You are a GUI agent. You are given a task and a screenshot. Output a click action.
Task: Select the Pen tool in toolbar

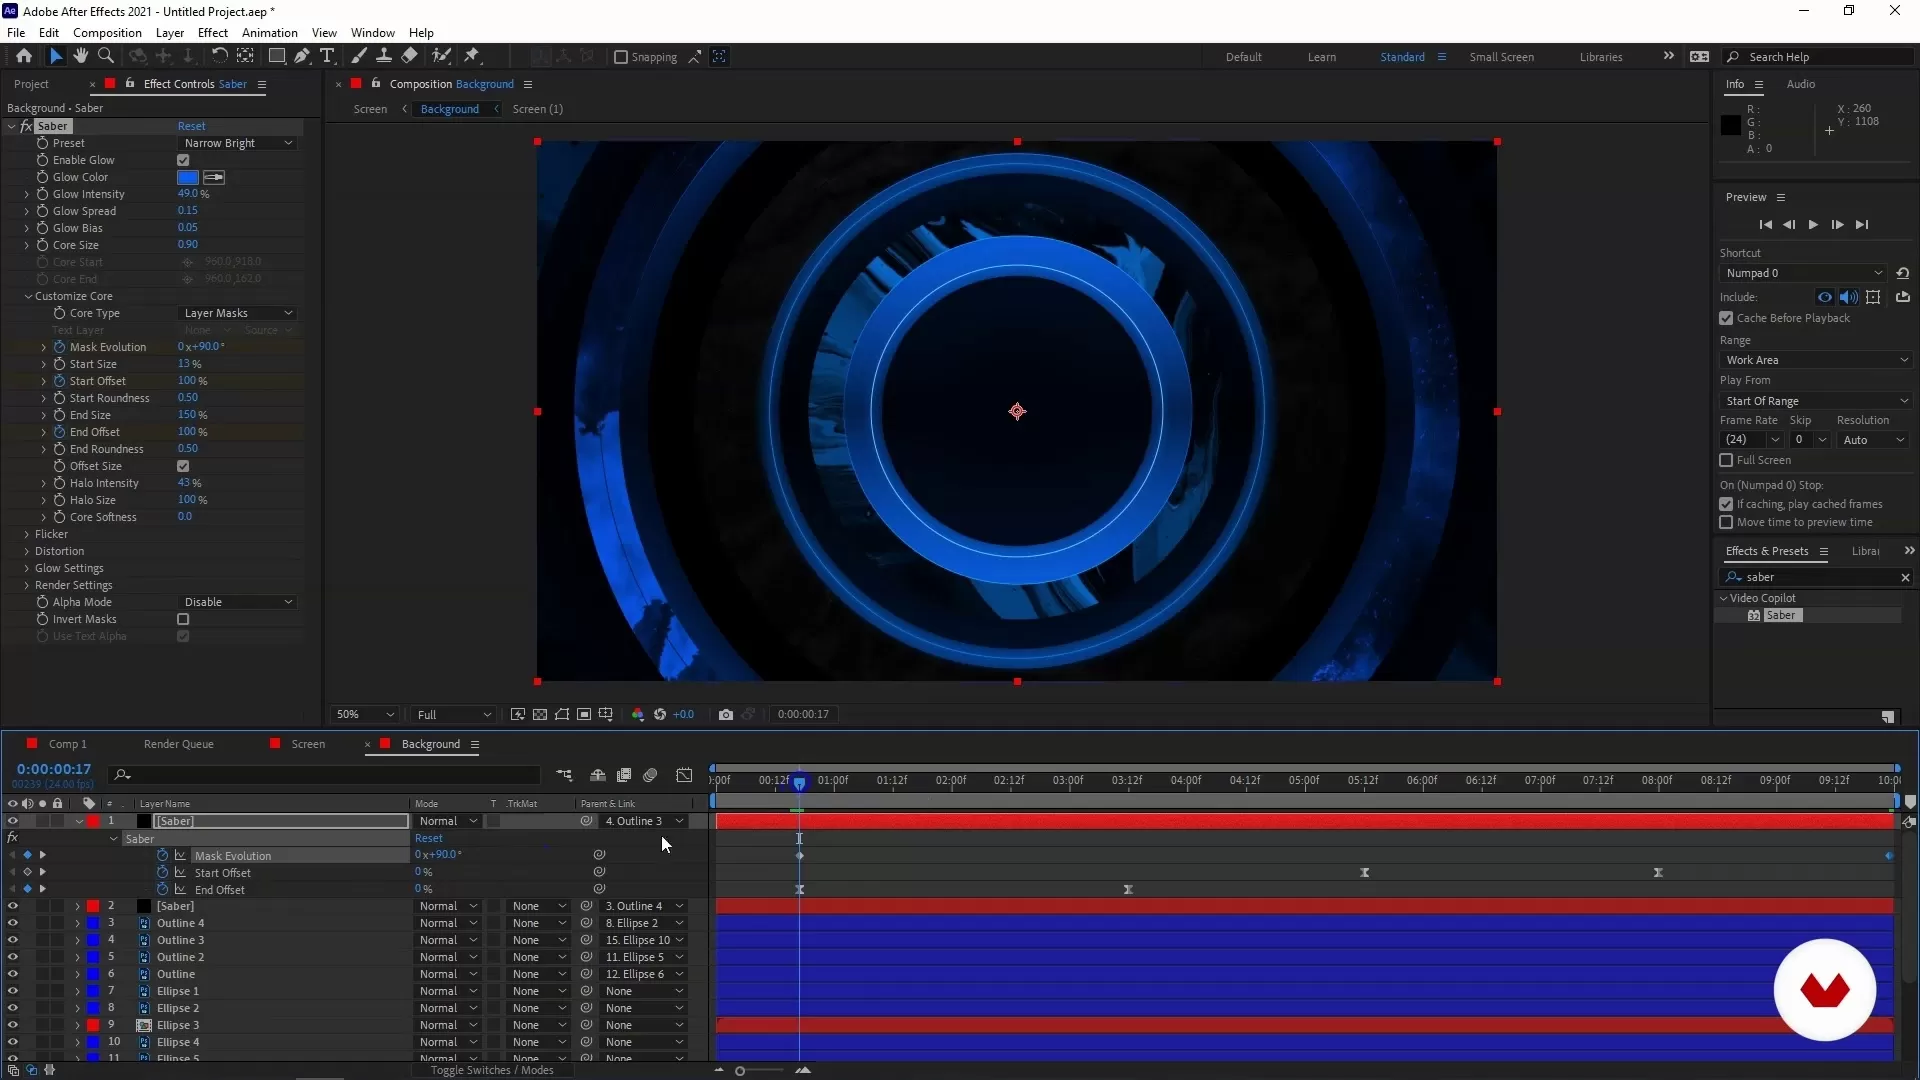(301, 56)
